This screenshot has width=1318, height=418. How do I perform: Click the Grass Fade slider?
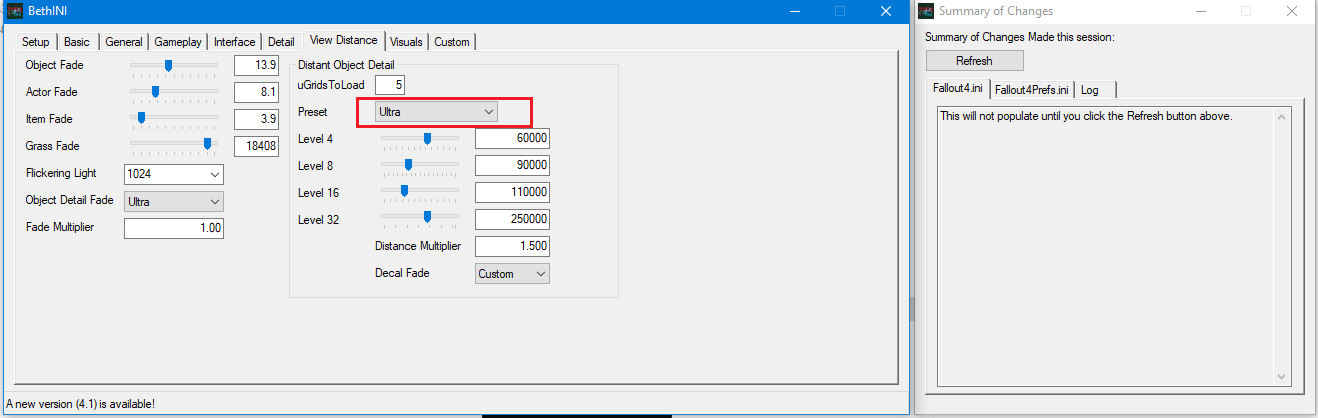pos(207,145)
